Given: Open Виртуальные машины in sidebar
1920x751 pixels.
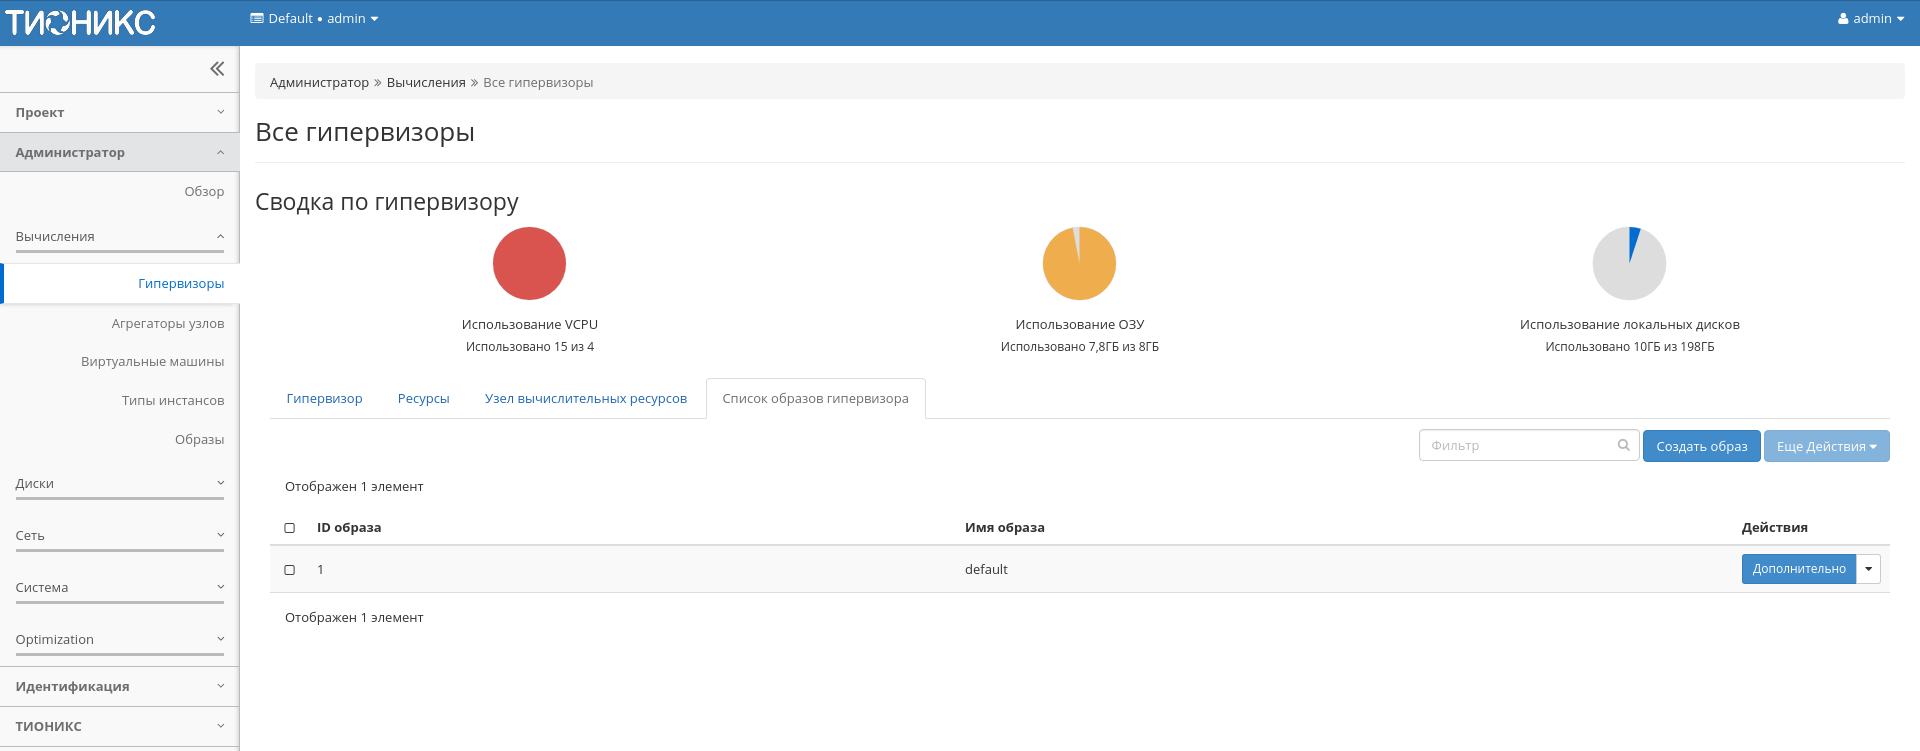Looking at the screenshot, I should [152, 362].
